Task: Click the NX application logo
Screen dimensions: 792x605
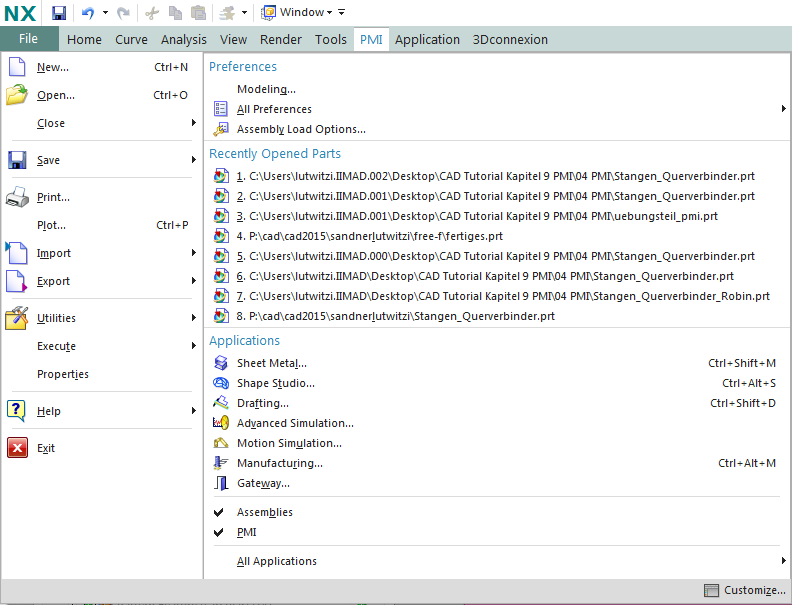Action: click(20, 14)
